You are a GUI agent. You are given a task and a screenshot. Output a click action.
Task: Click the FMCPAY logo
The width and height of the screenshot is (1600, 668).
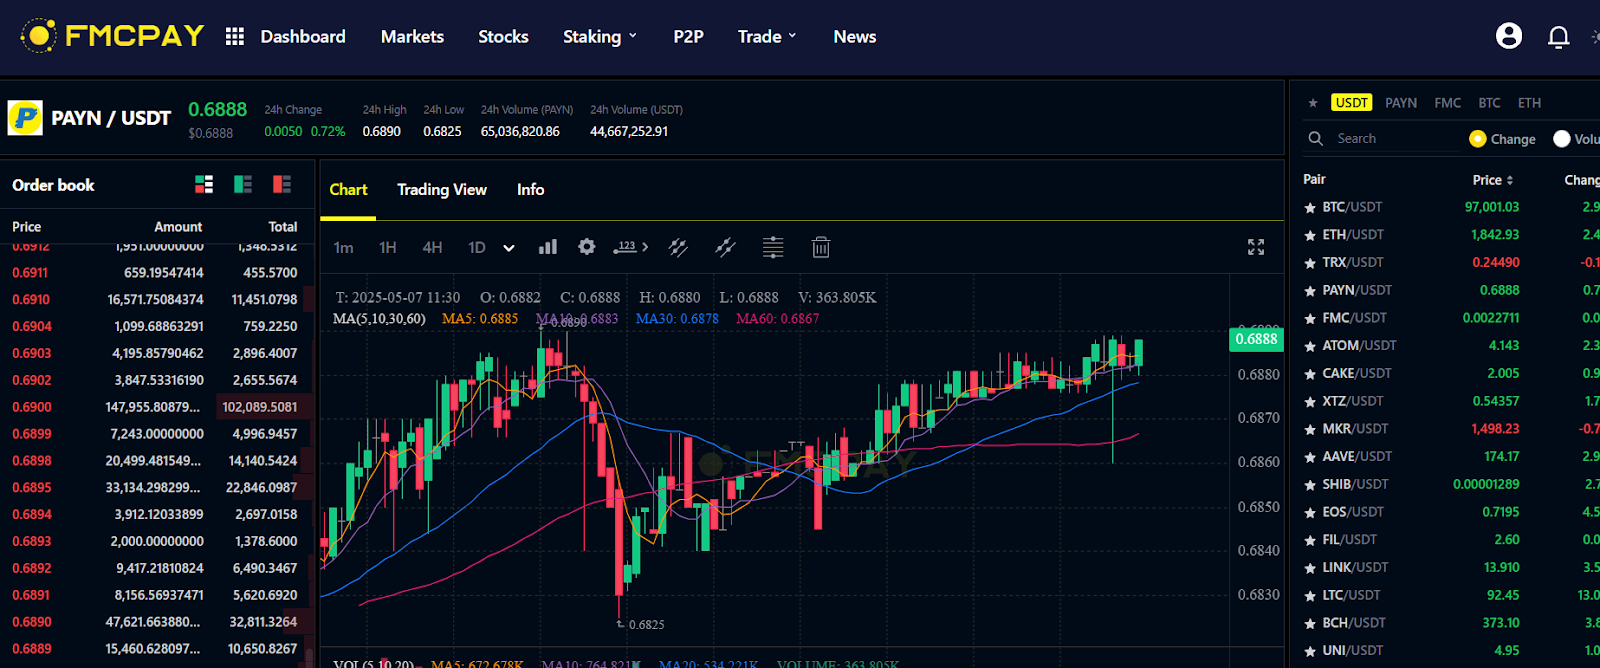[x=112, y=36]
